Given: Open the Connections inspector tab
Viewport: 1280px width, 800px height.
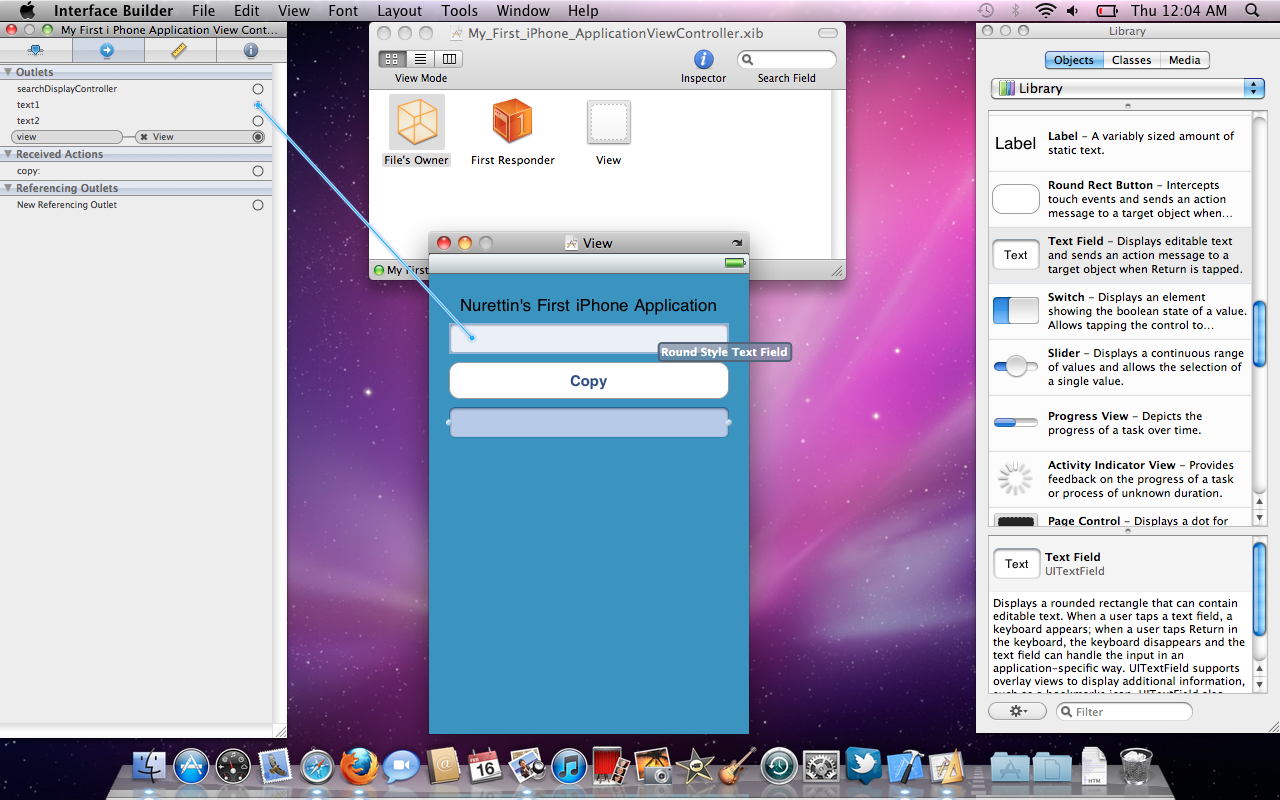Looking at the screenshot, I should point(108,50).
